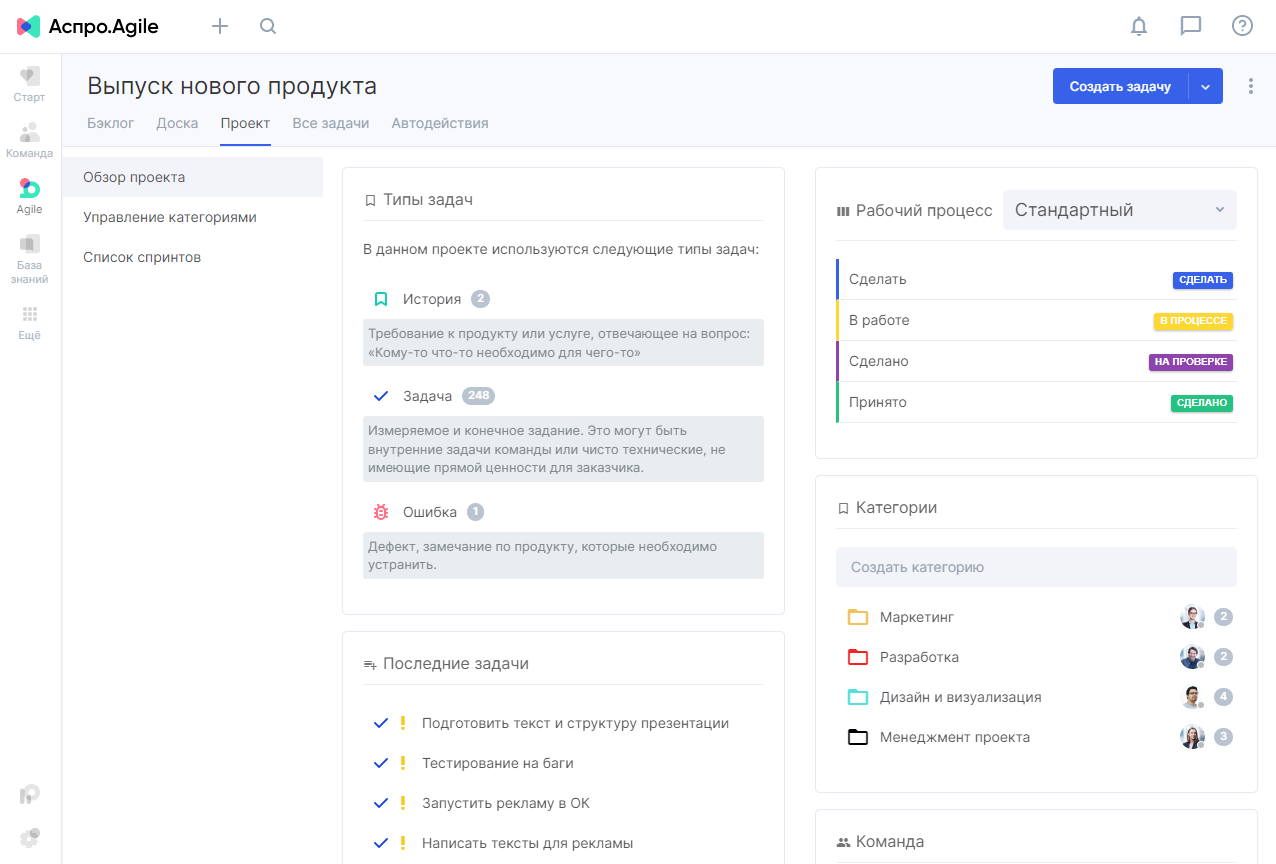Toggle checkmark of Запустить рекламу в ОК

[380, 803]
